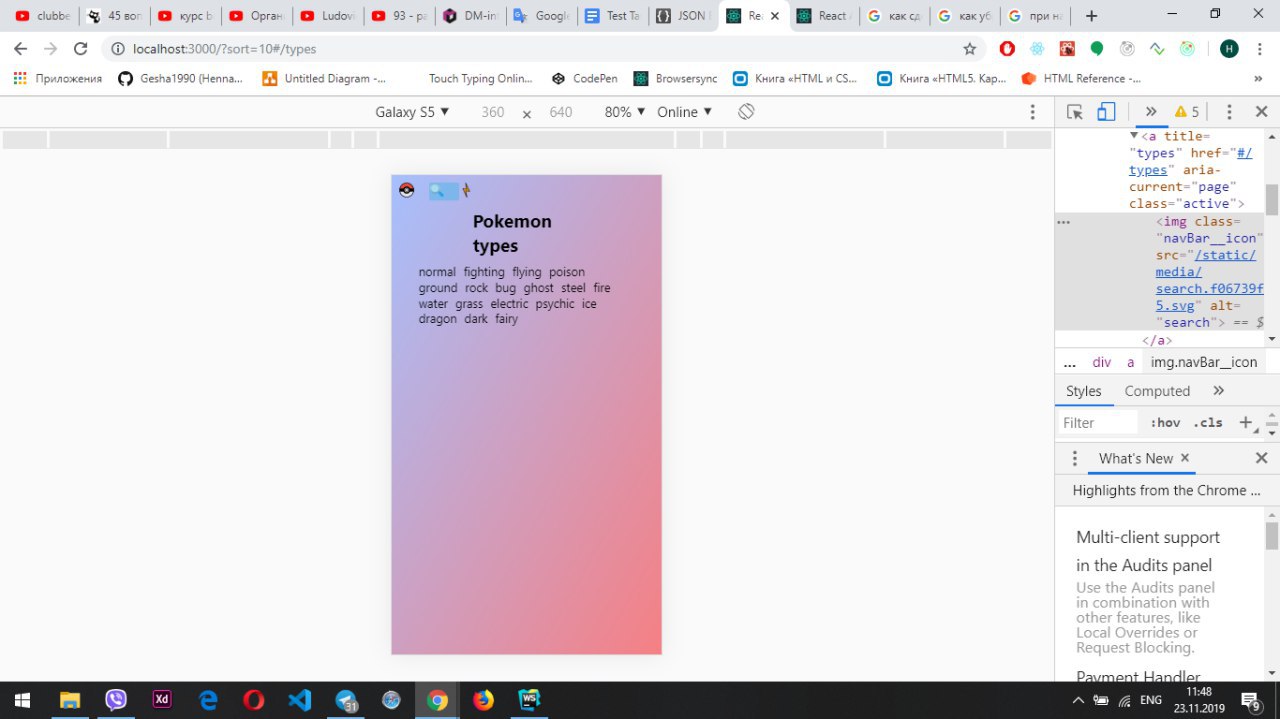Open the Computed tab in DevTools
Viewport: 1280px width, 719px height.
1157,391
